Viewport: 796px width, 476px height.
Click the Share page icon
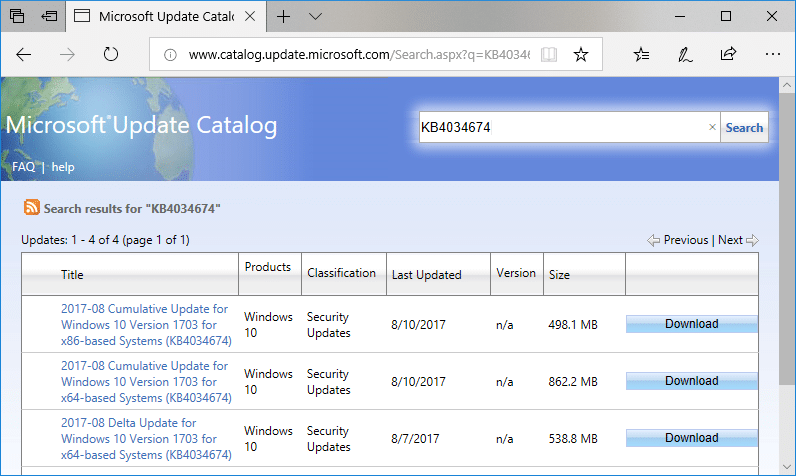pos(729,54)
